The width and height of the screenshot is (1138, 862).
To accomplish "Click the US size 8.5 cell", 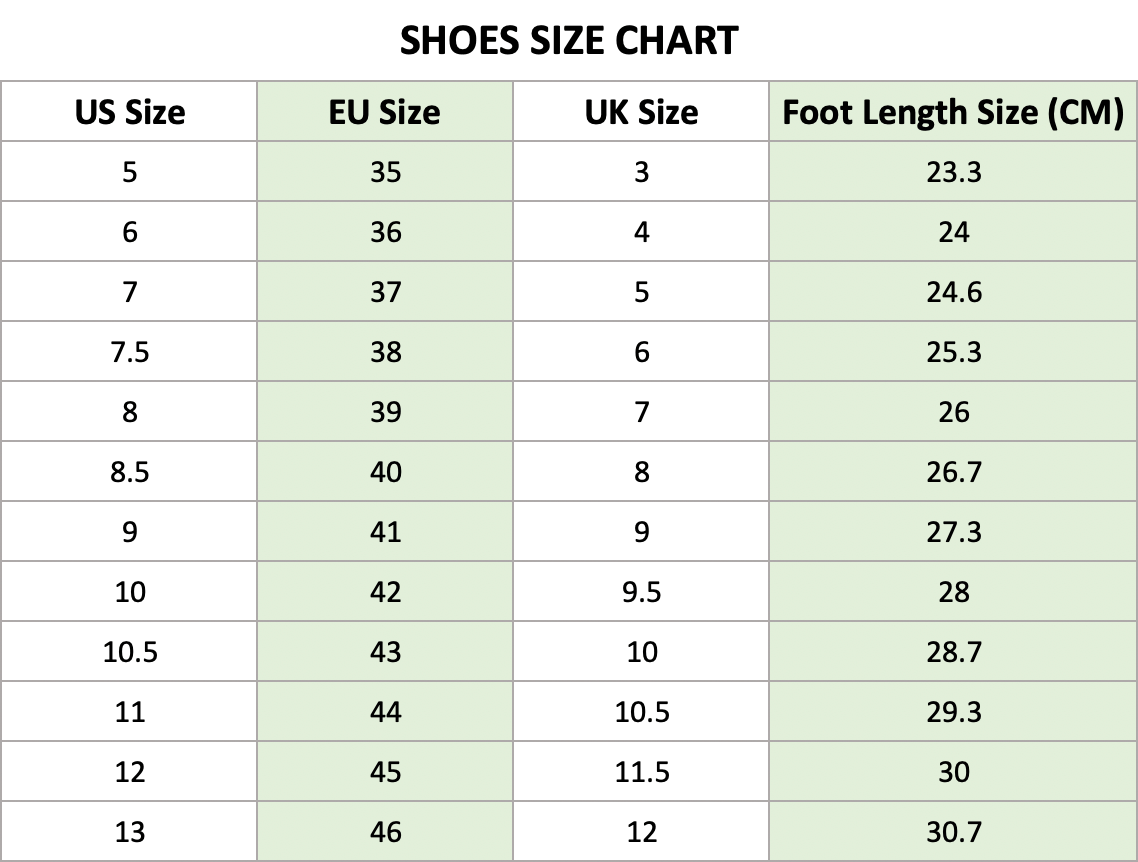I will click(x=129, y=472).
